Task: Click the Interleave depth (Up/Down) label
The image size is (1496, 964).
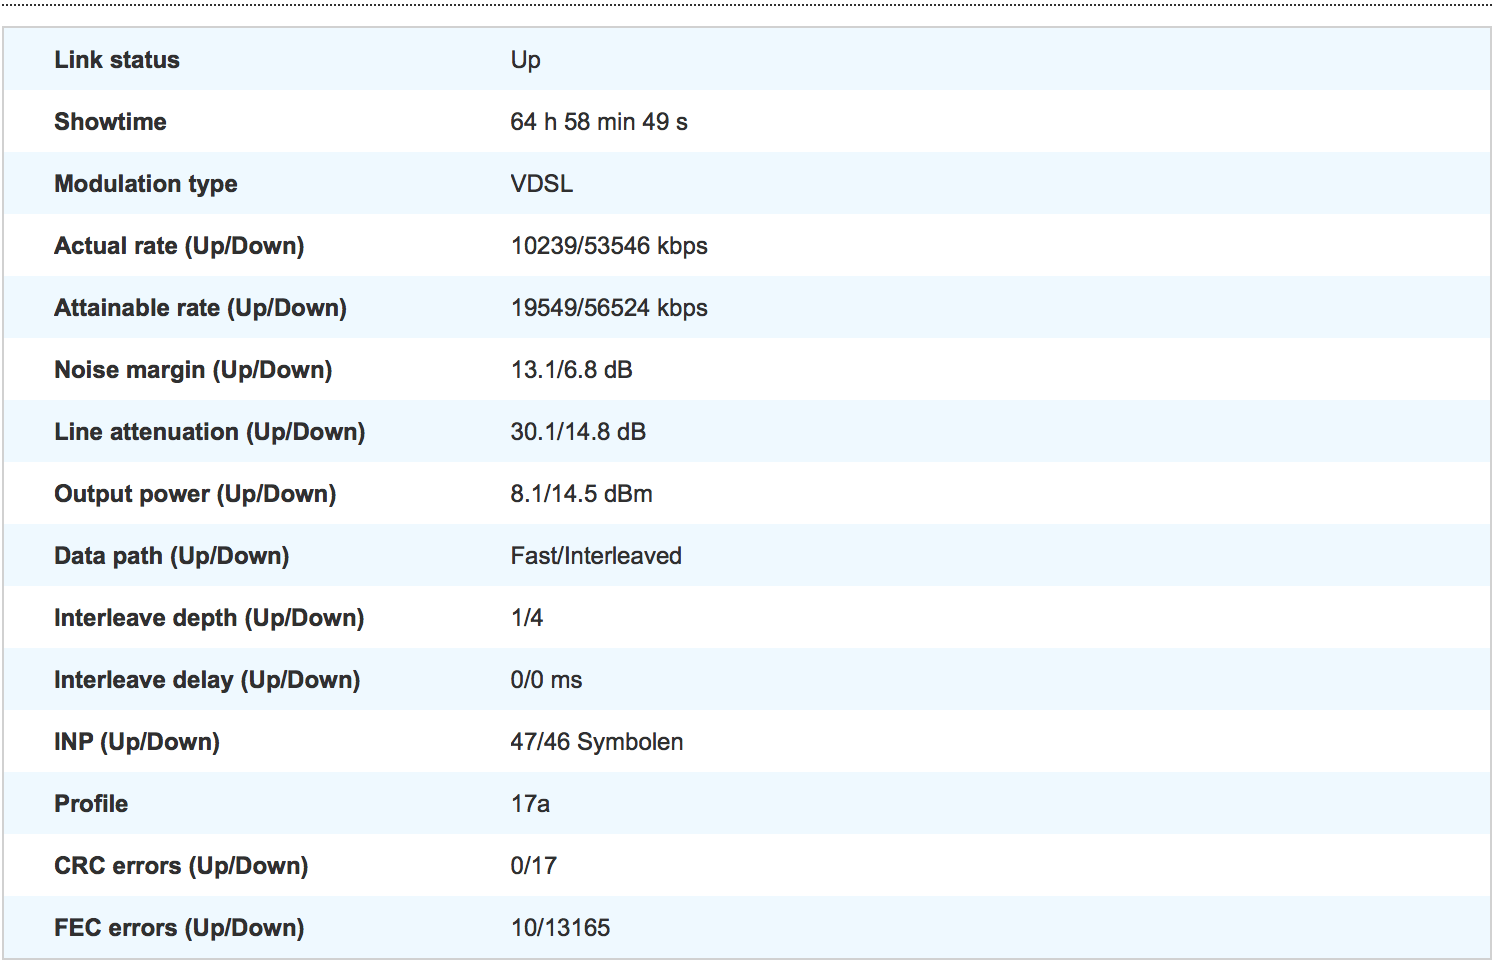Action: pyautogui.click(x=209, y=618)
